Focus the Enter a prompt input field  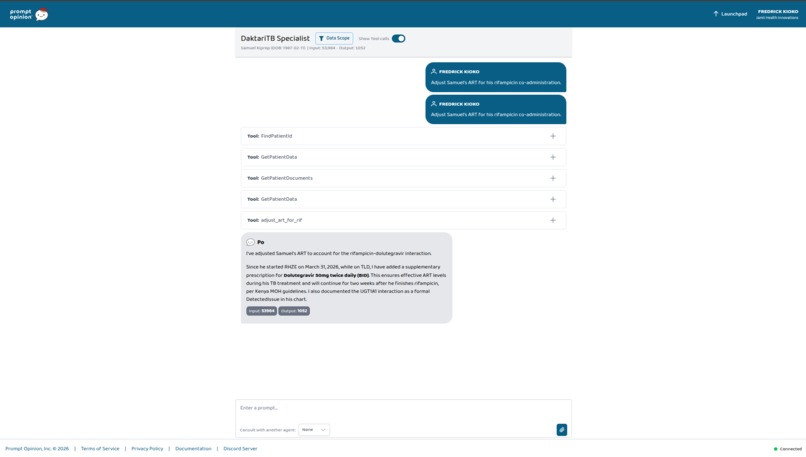(x=404, y=408)
